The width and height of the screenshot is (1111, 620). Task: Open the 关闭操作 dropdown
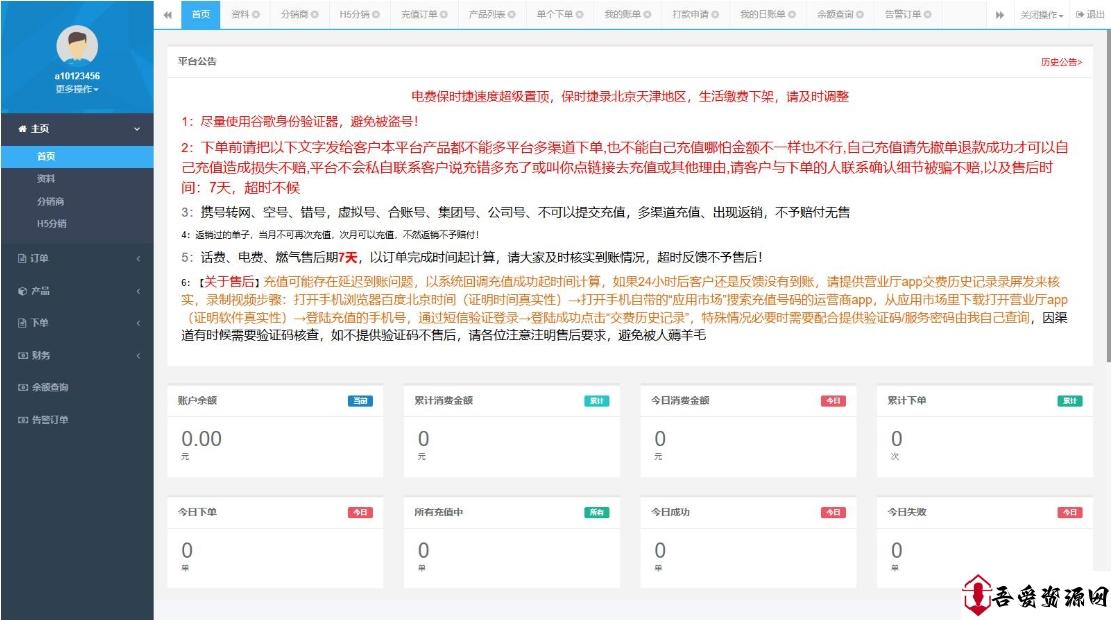(x=1042, y=14)
